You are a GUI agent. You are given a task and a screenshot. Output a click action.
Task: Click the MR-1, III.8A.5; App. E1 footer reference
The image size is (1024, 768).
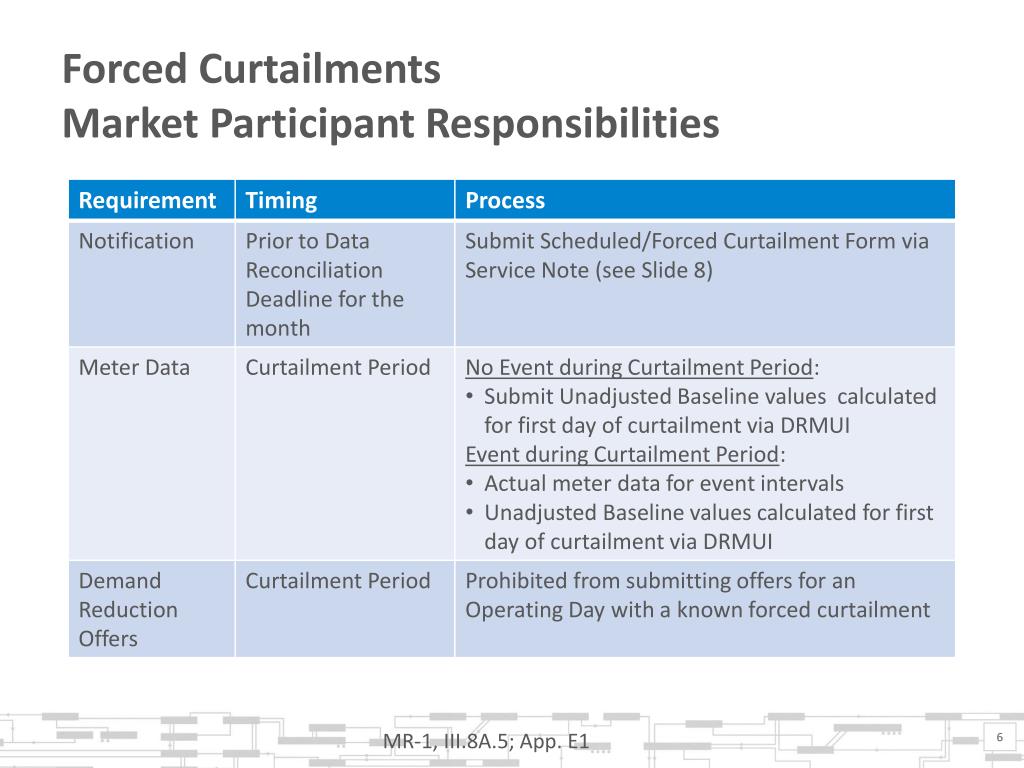[x=485, y=741]
